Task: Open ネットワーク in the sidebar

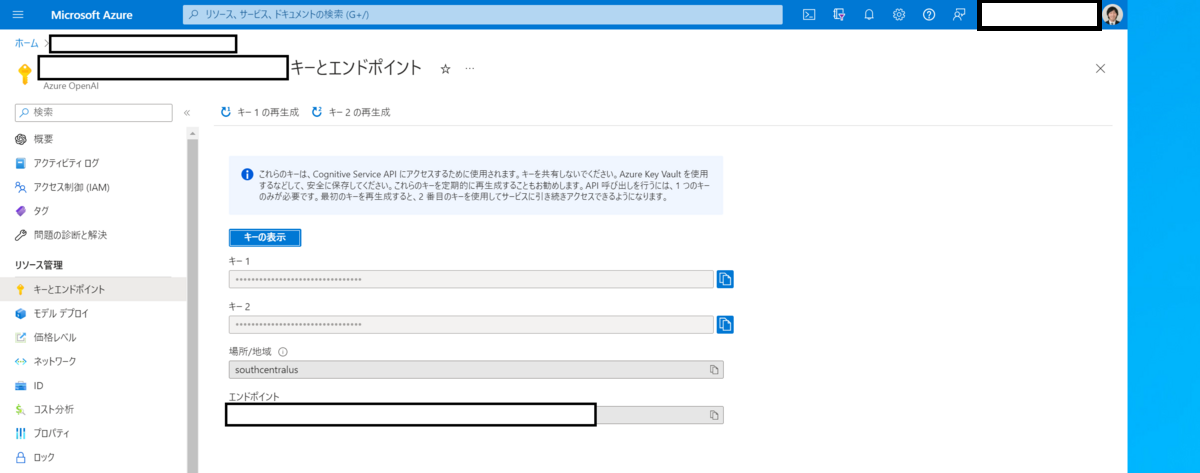Action: (x=93, y=361)
